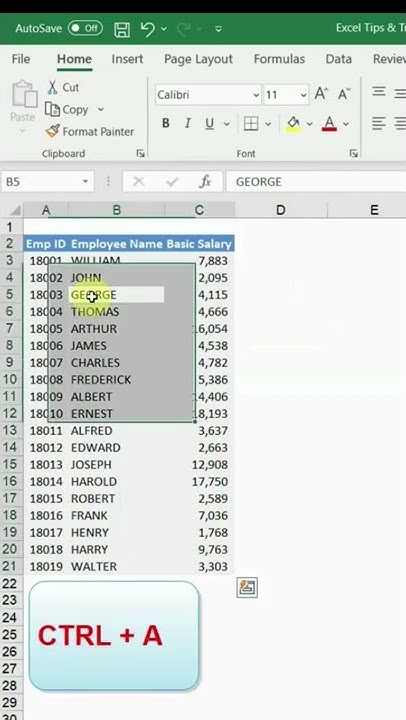Click the Copy button
Screen dimensions: 406x720
click(x=68, y=110)
